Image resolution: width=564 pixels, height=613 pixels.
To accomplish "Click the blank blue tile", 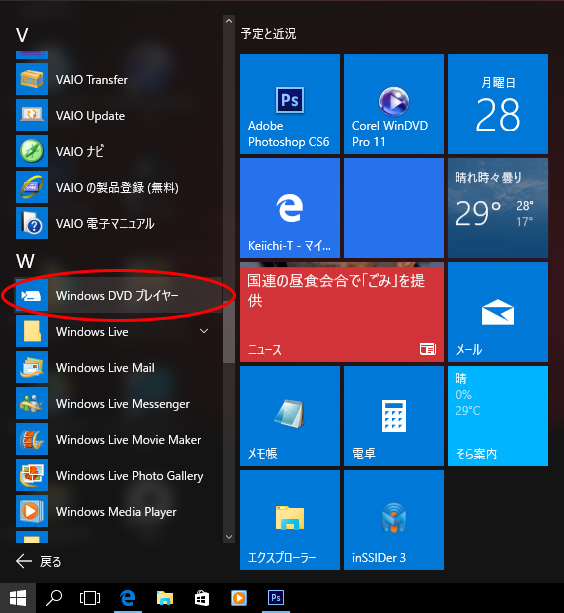I will point(394,208).
